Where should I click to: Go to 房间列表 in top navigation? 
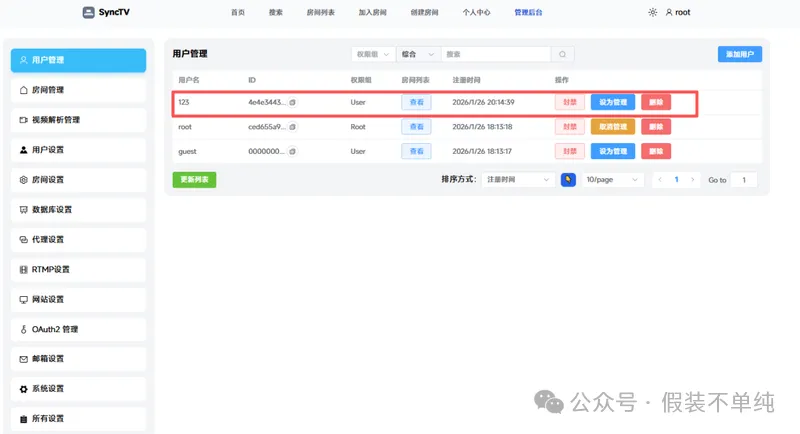click(320, 12)
